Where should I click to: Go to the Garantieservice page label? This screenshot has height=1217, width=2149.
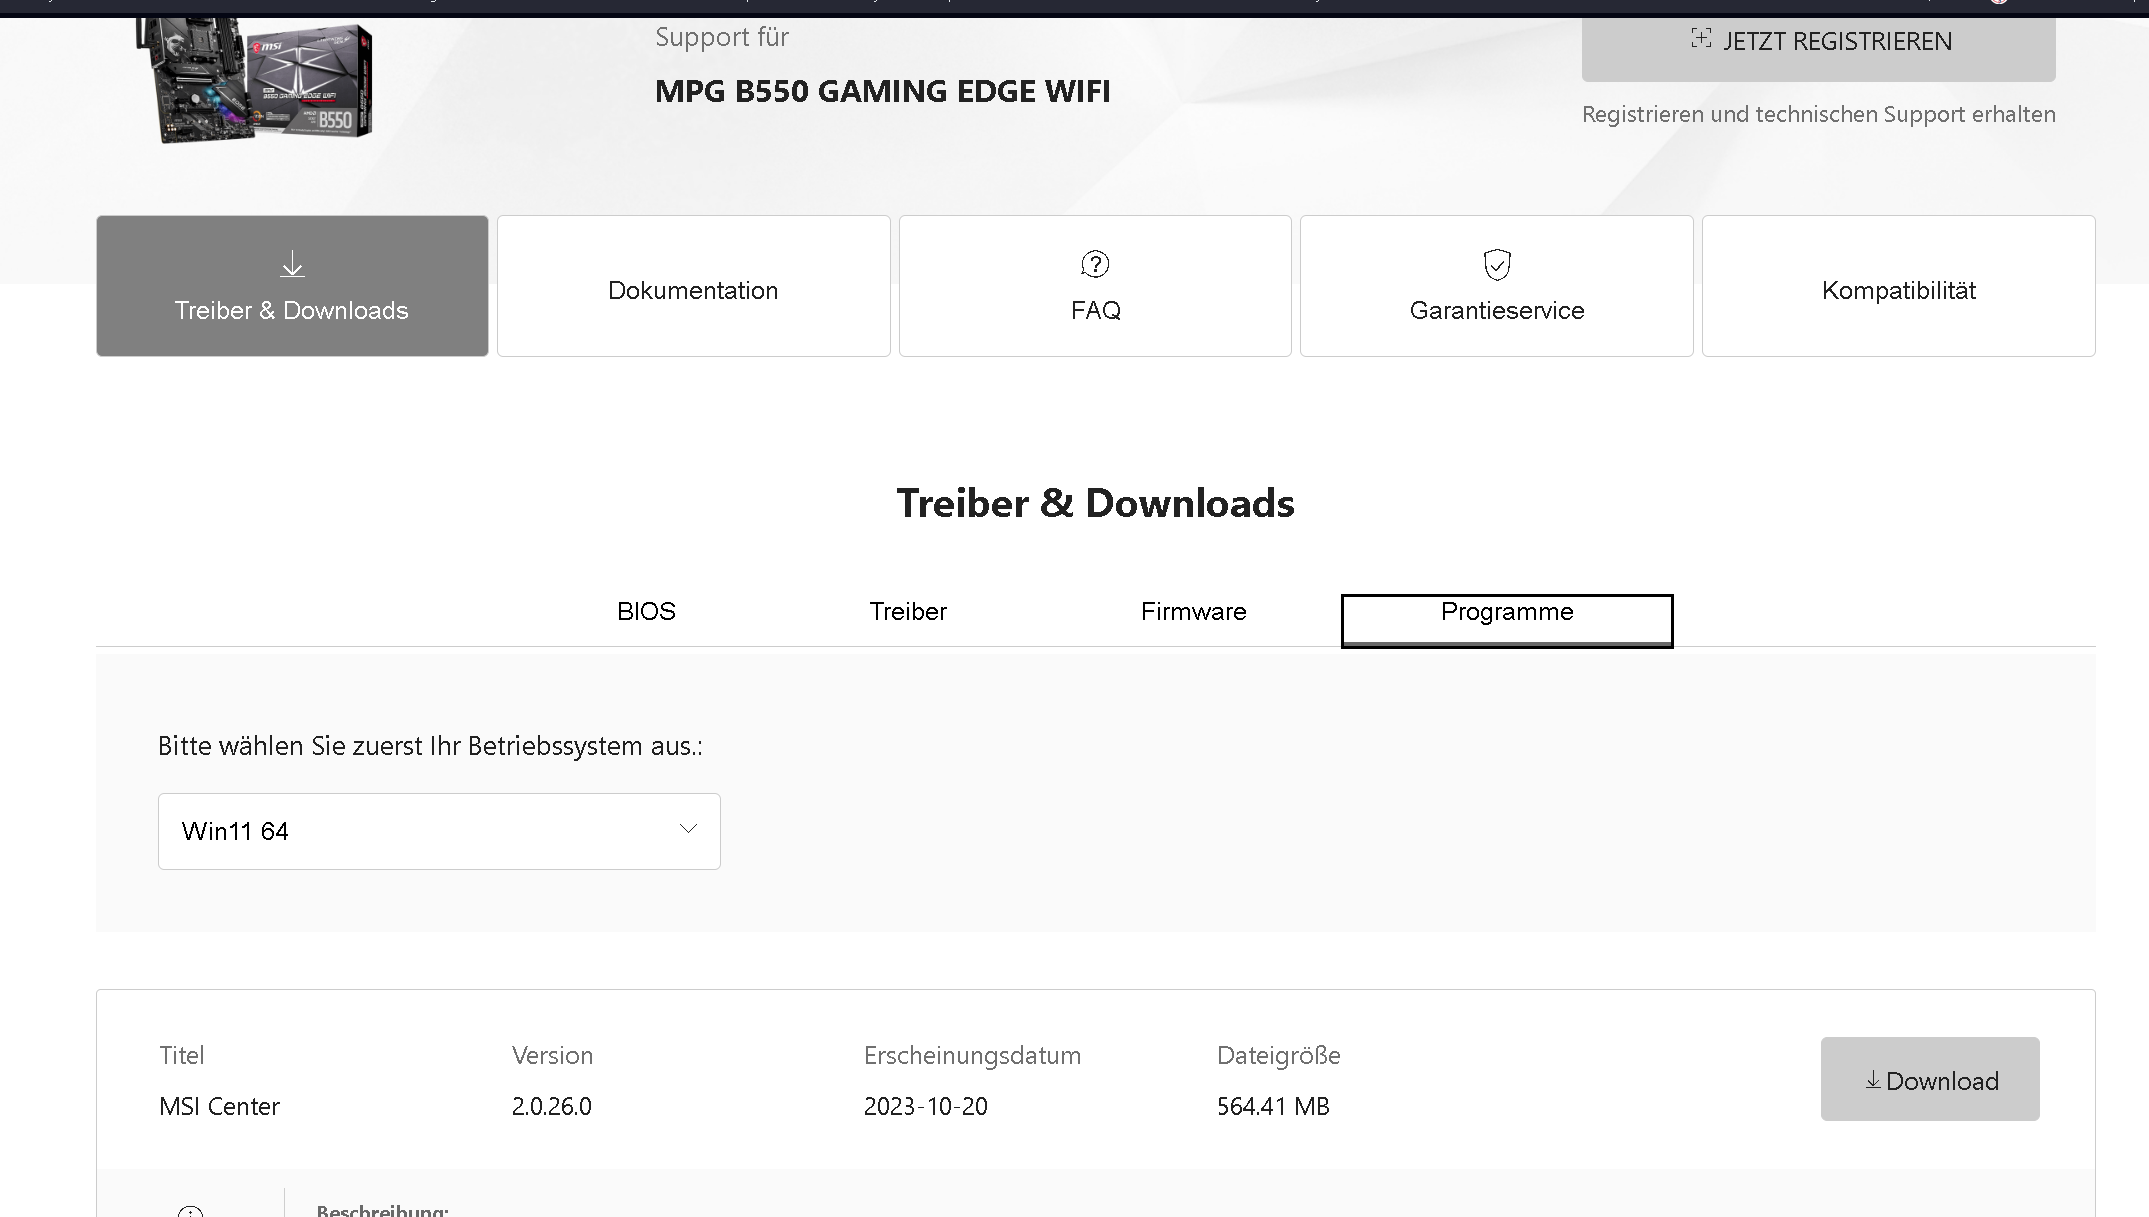[1496, 311]
